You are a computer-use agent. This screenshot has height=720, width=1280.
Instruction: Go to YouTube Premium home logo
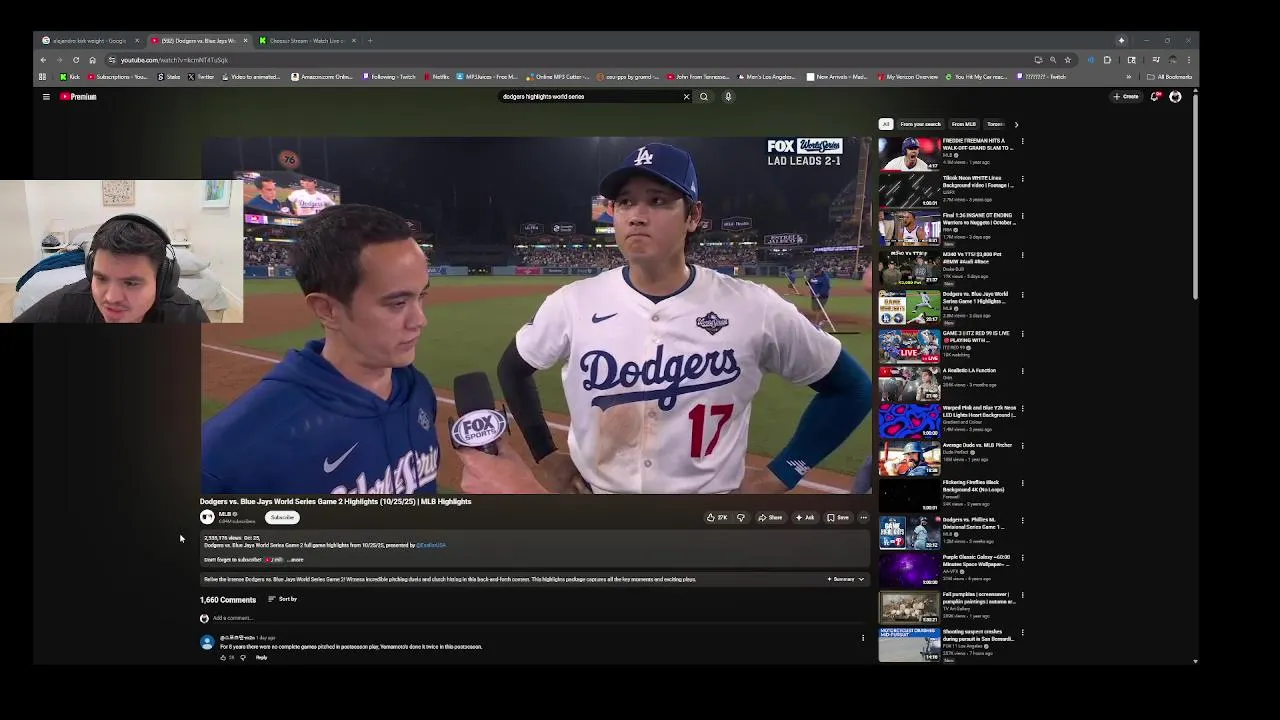(78, 97)
